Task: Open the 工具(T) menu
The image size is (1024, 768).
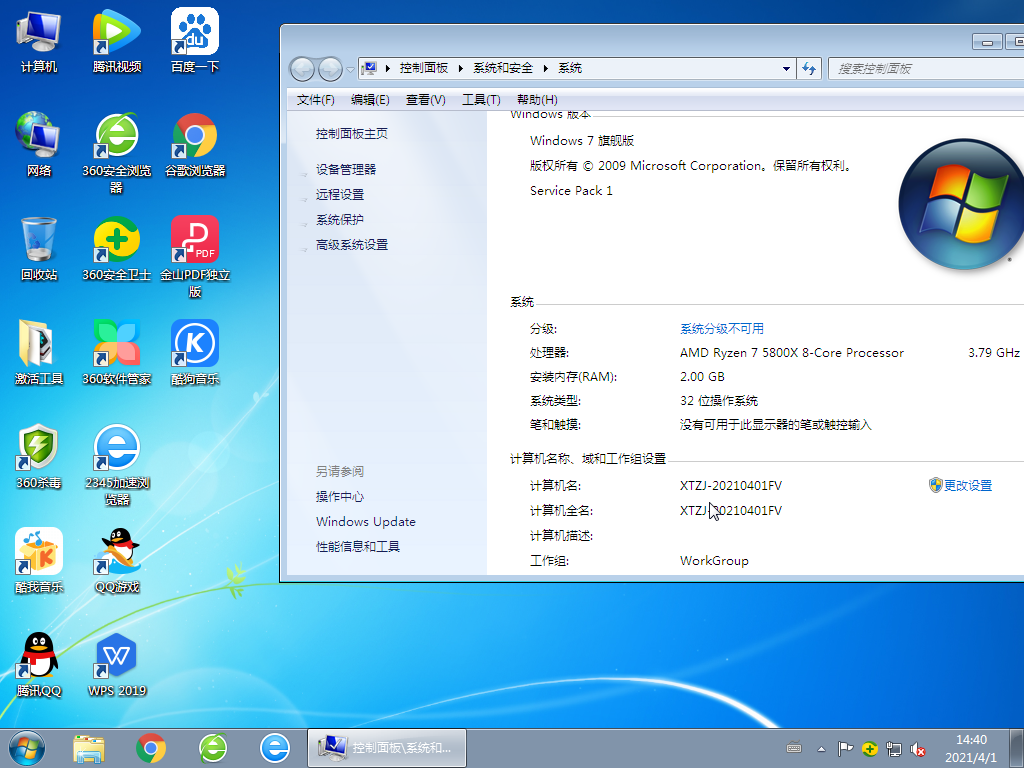Action: [480, 99]
